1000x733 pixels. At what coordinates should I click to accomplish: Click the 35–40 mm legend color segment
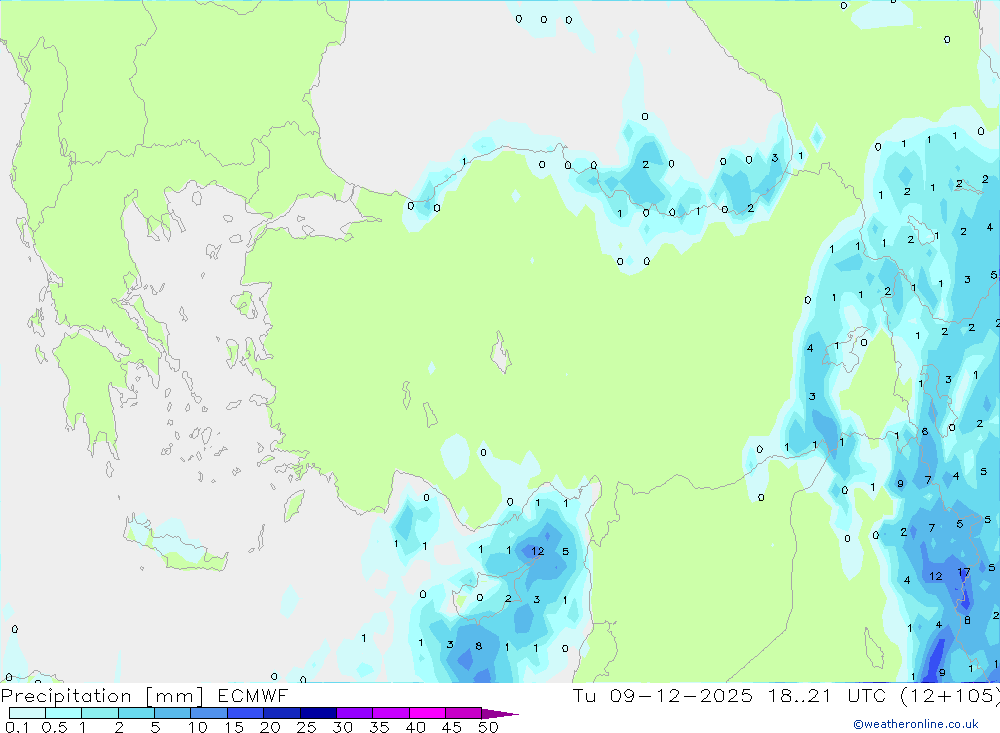[391, 713]
